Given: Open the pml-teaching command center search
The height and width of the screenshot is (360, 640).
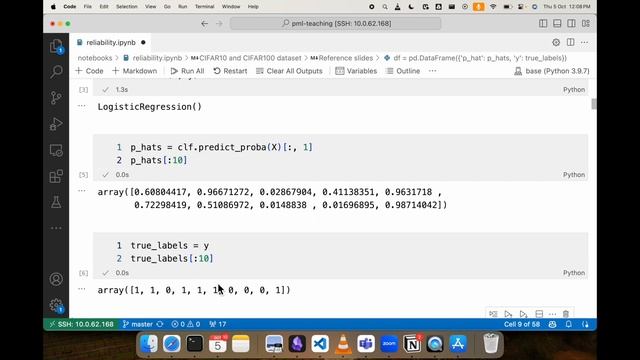Looking at the screenshot, I should pyautogui.click(x=336, y=24).
